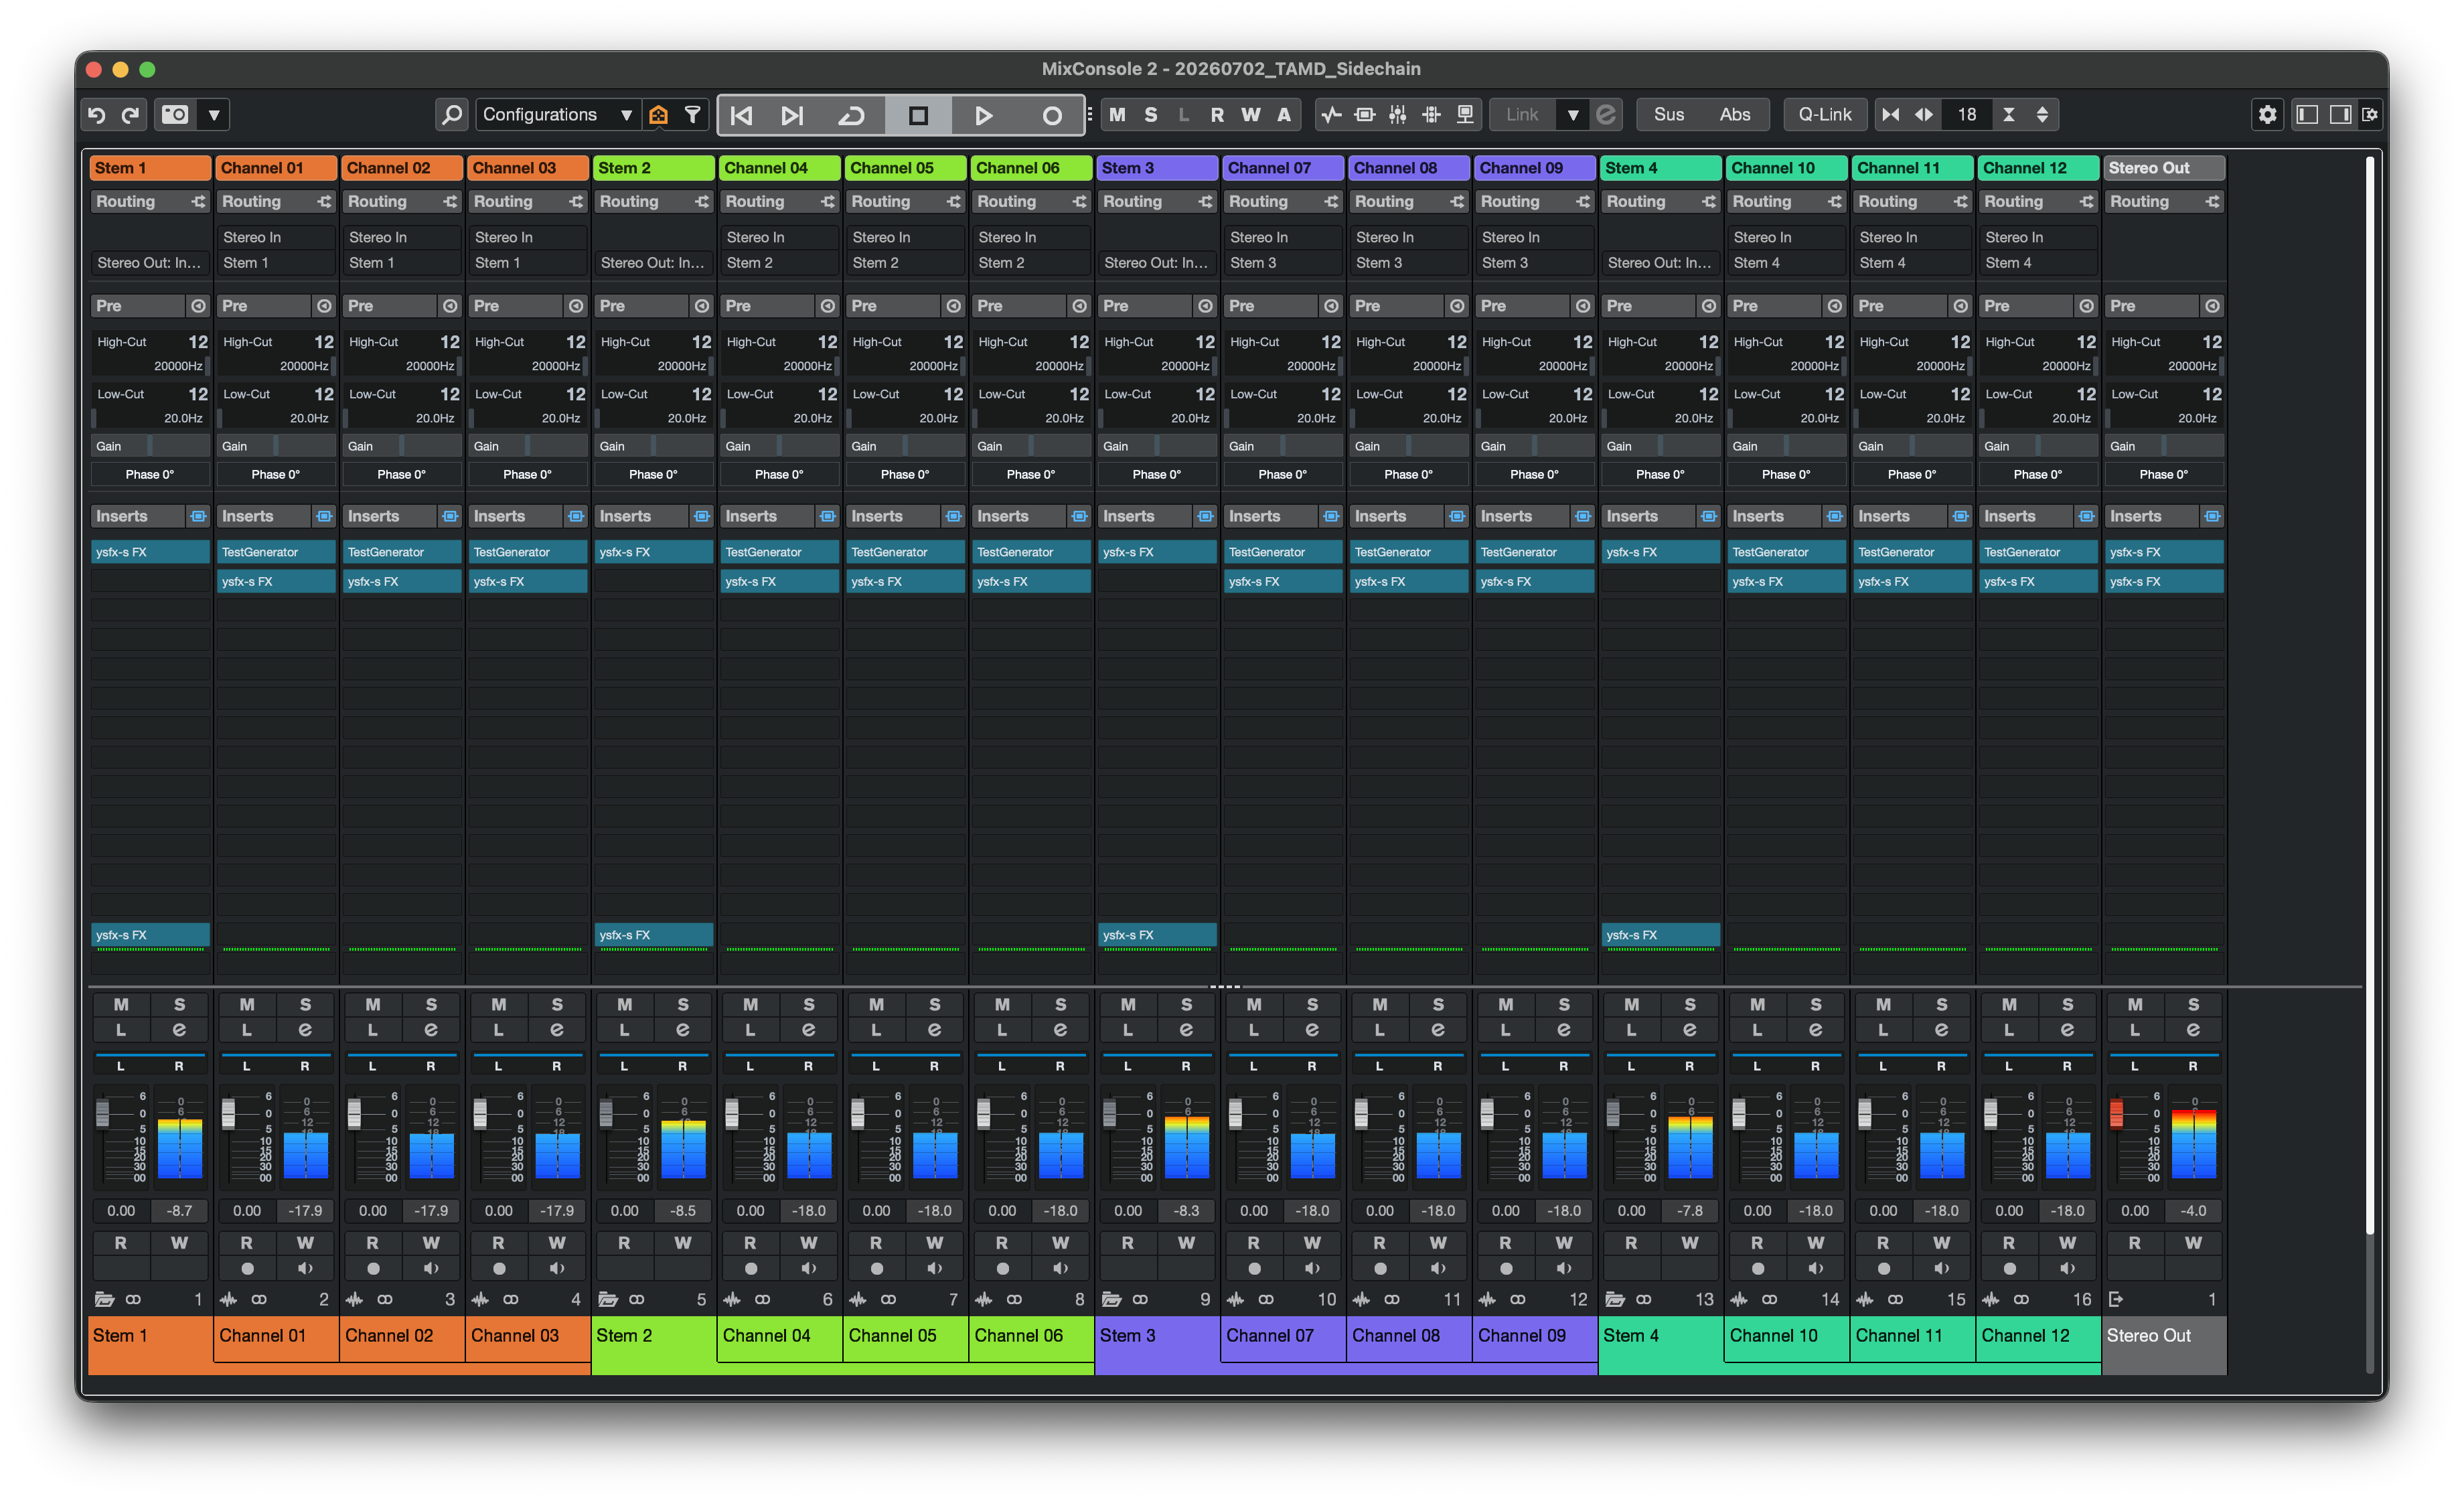Open Channel 01 output routing Stem 1
The image size is (2464, 1501).
pos(276,263)
